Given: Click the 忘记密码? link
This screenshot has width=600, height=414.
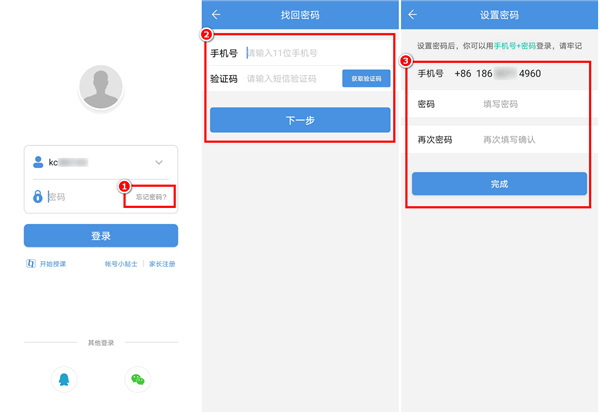Looking at the screenshot, I should coord(152,197).
